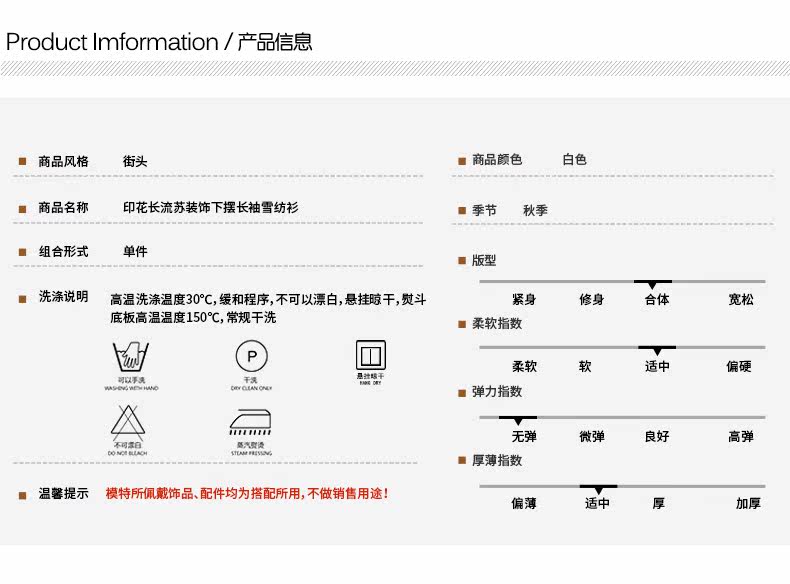Click the 版型 fit slider marker at 合体
The image size is (790, 584).
tap(652, 284)
